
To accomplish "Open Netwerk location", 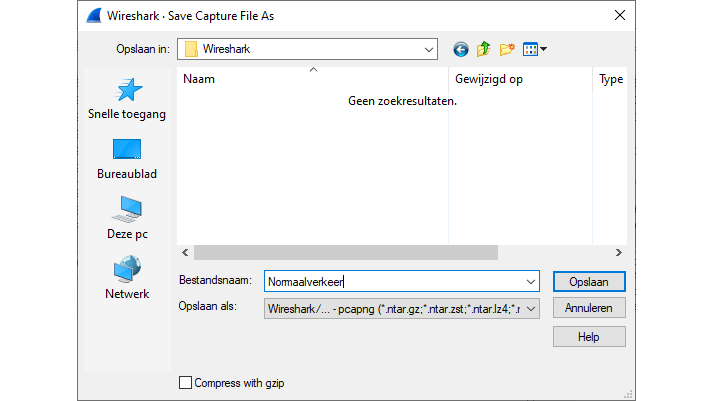I will pos(127,278).
